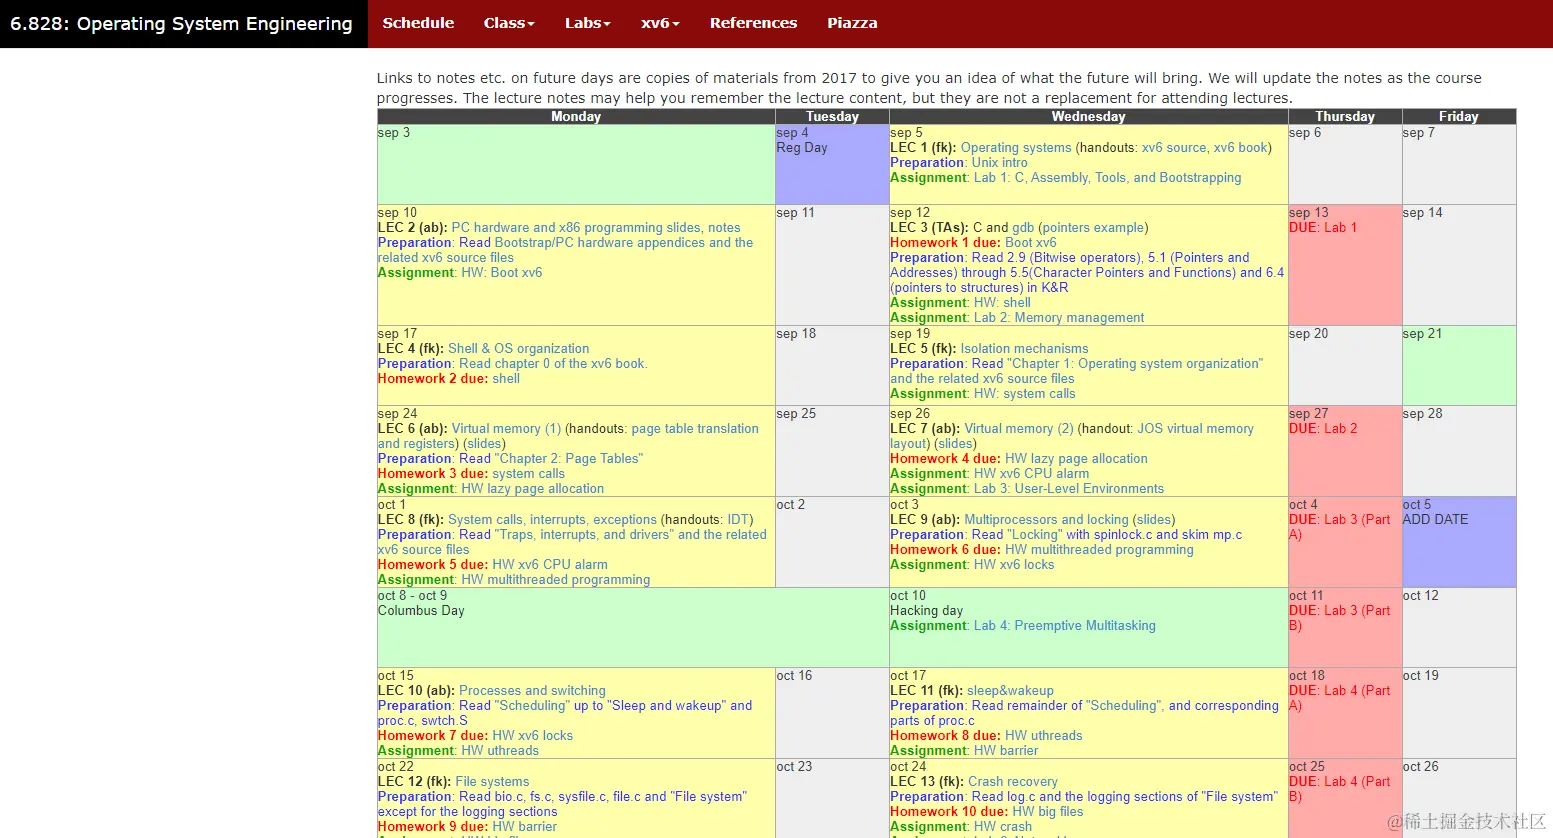Open the HW big files homework link
This screenshot has width=1553, height=838.
pos(1047,812)
